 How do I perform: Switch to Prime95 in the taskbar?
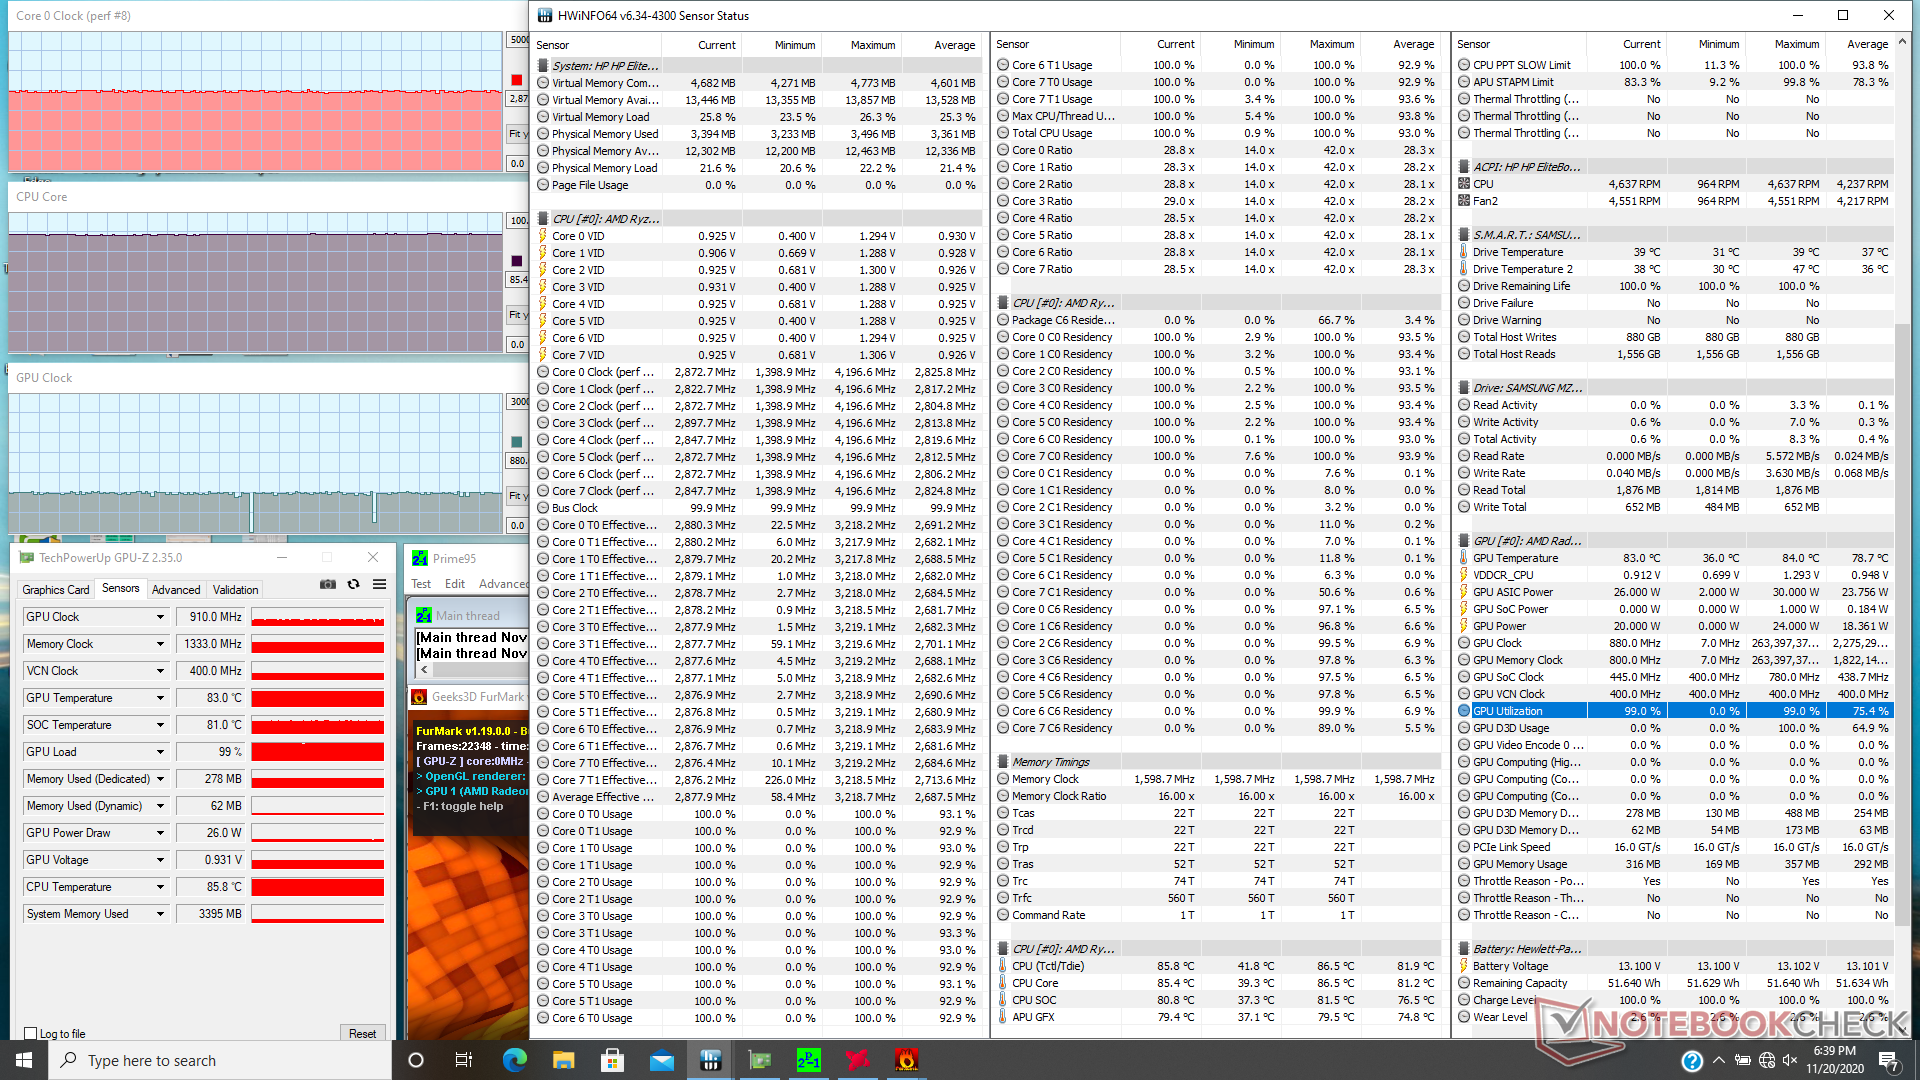click(x=808, y=1060)
